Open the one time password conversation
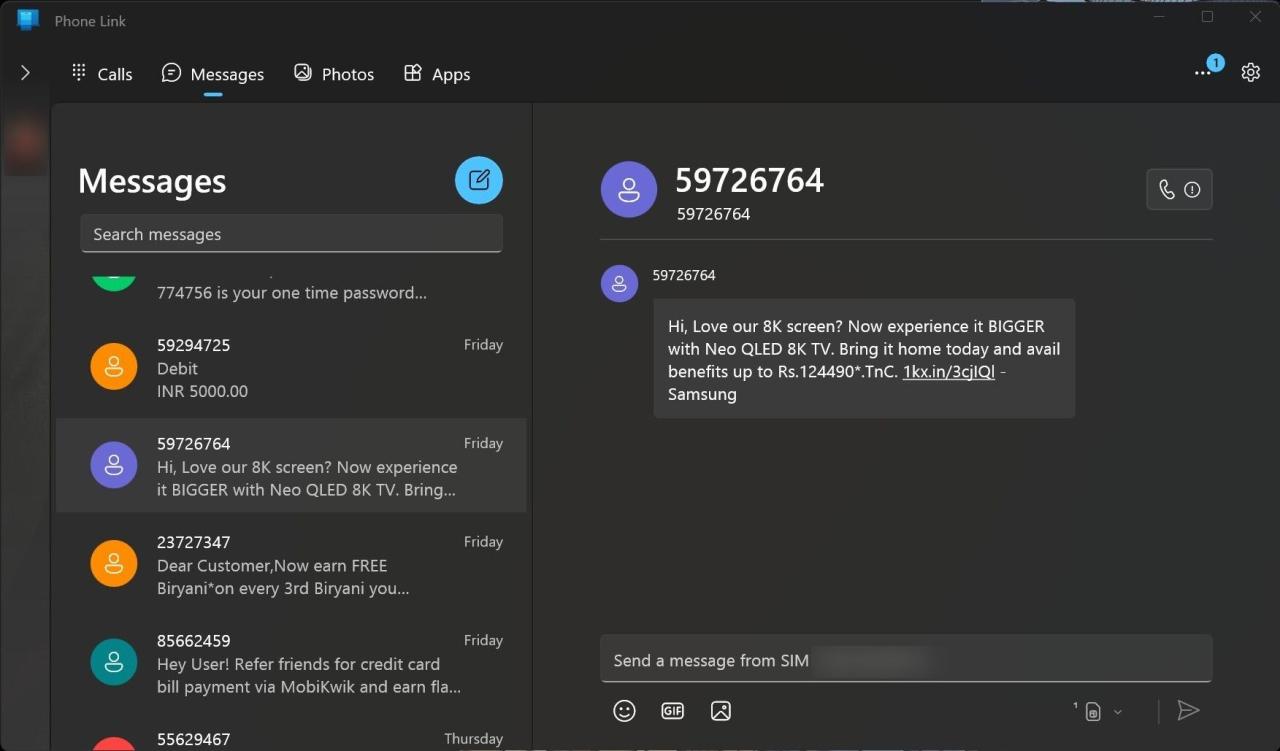 (291, 293)
